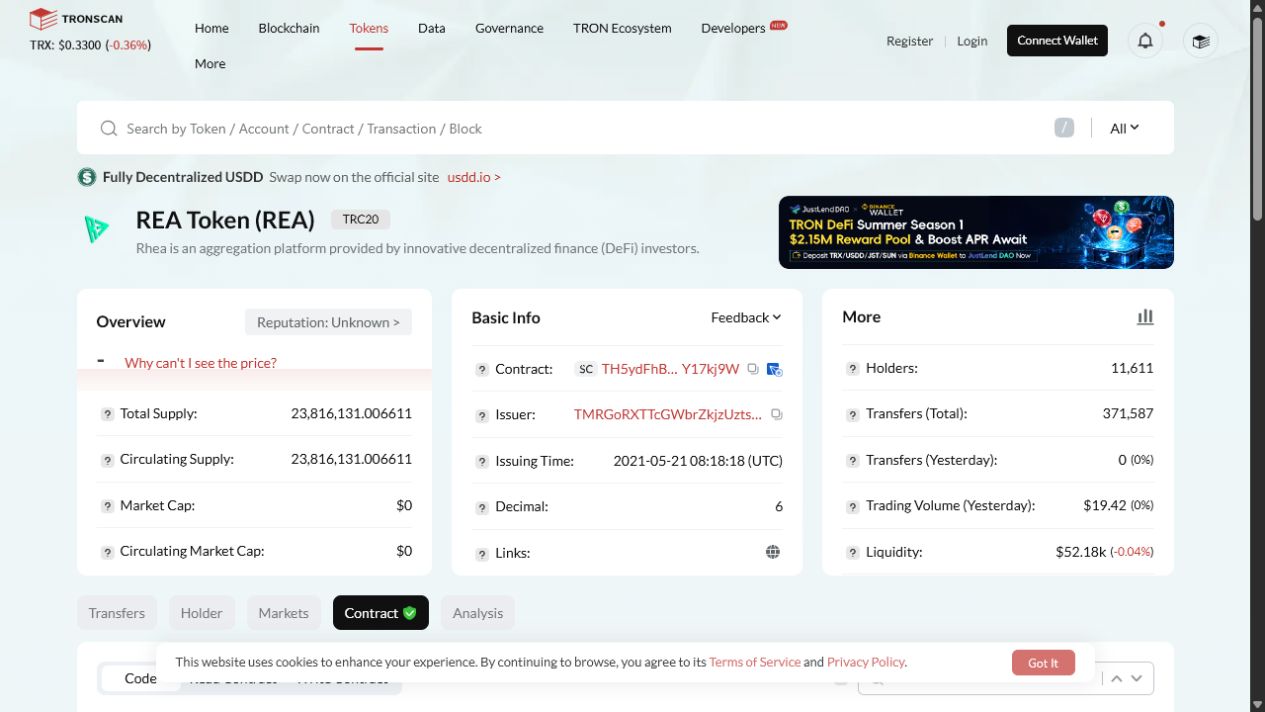Open the usdd.io link
The image size is (1265, 712).
474,177
